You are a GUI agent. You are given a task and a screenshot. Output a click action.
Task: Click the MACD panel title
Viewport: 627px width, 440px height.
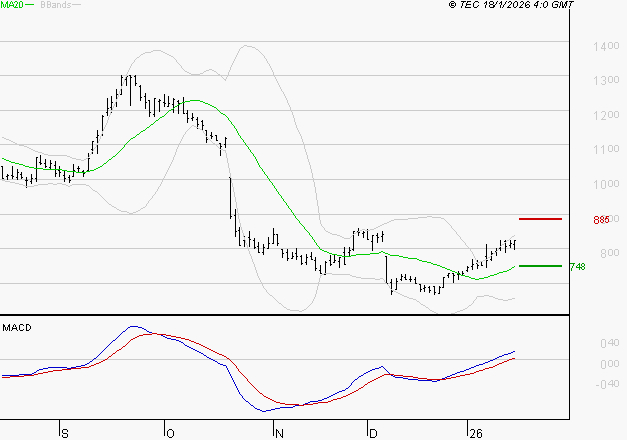click(x=17, y=328)
